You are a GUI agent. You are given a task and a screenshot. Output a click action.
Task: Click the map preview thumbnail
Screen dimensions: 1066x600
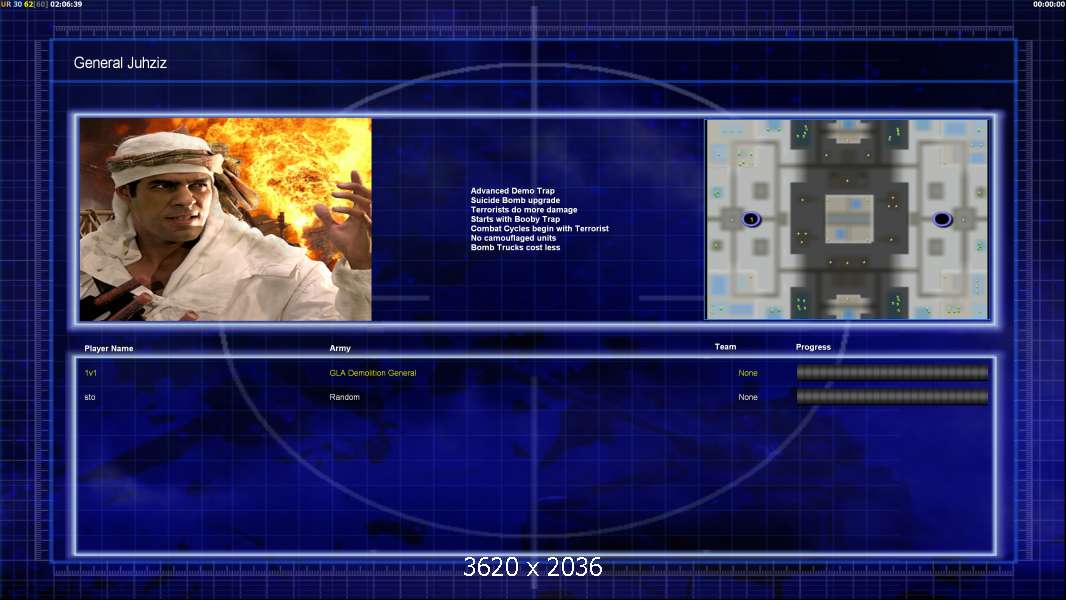pyautogui.click(x=847, y=219)
